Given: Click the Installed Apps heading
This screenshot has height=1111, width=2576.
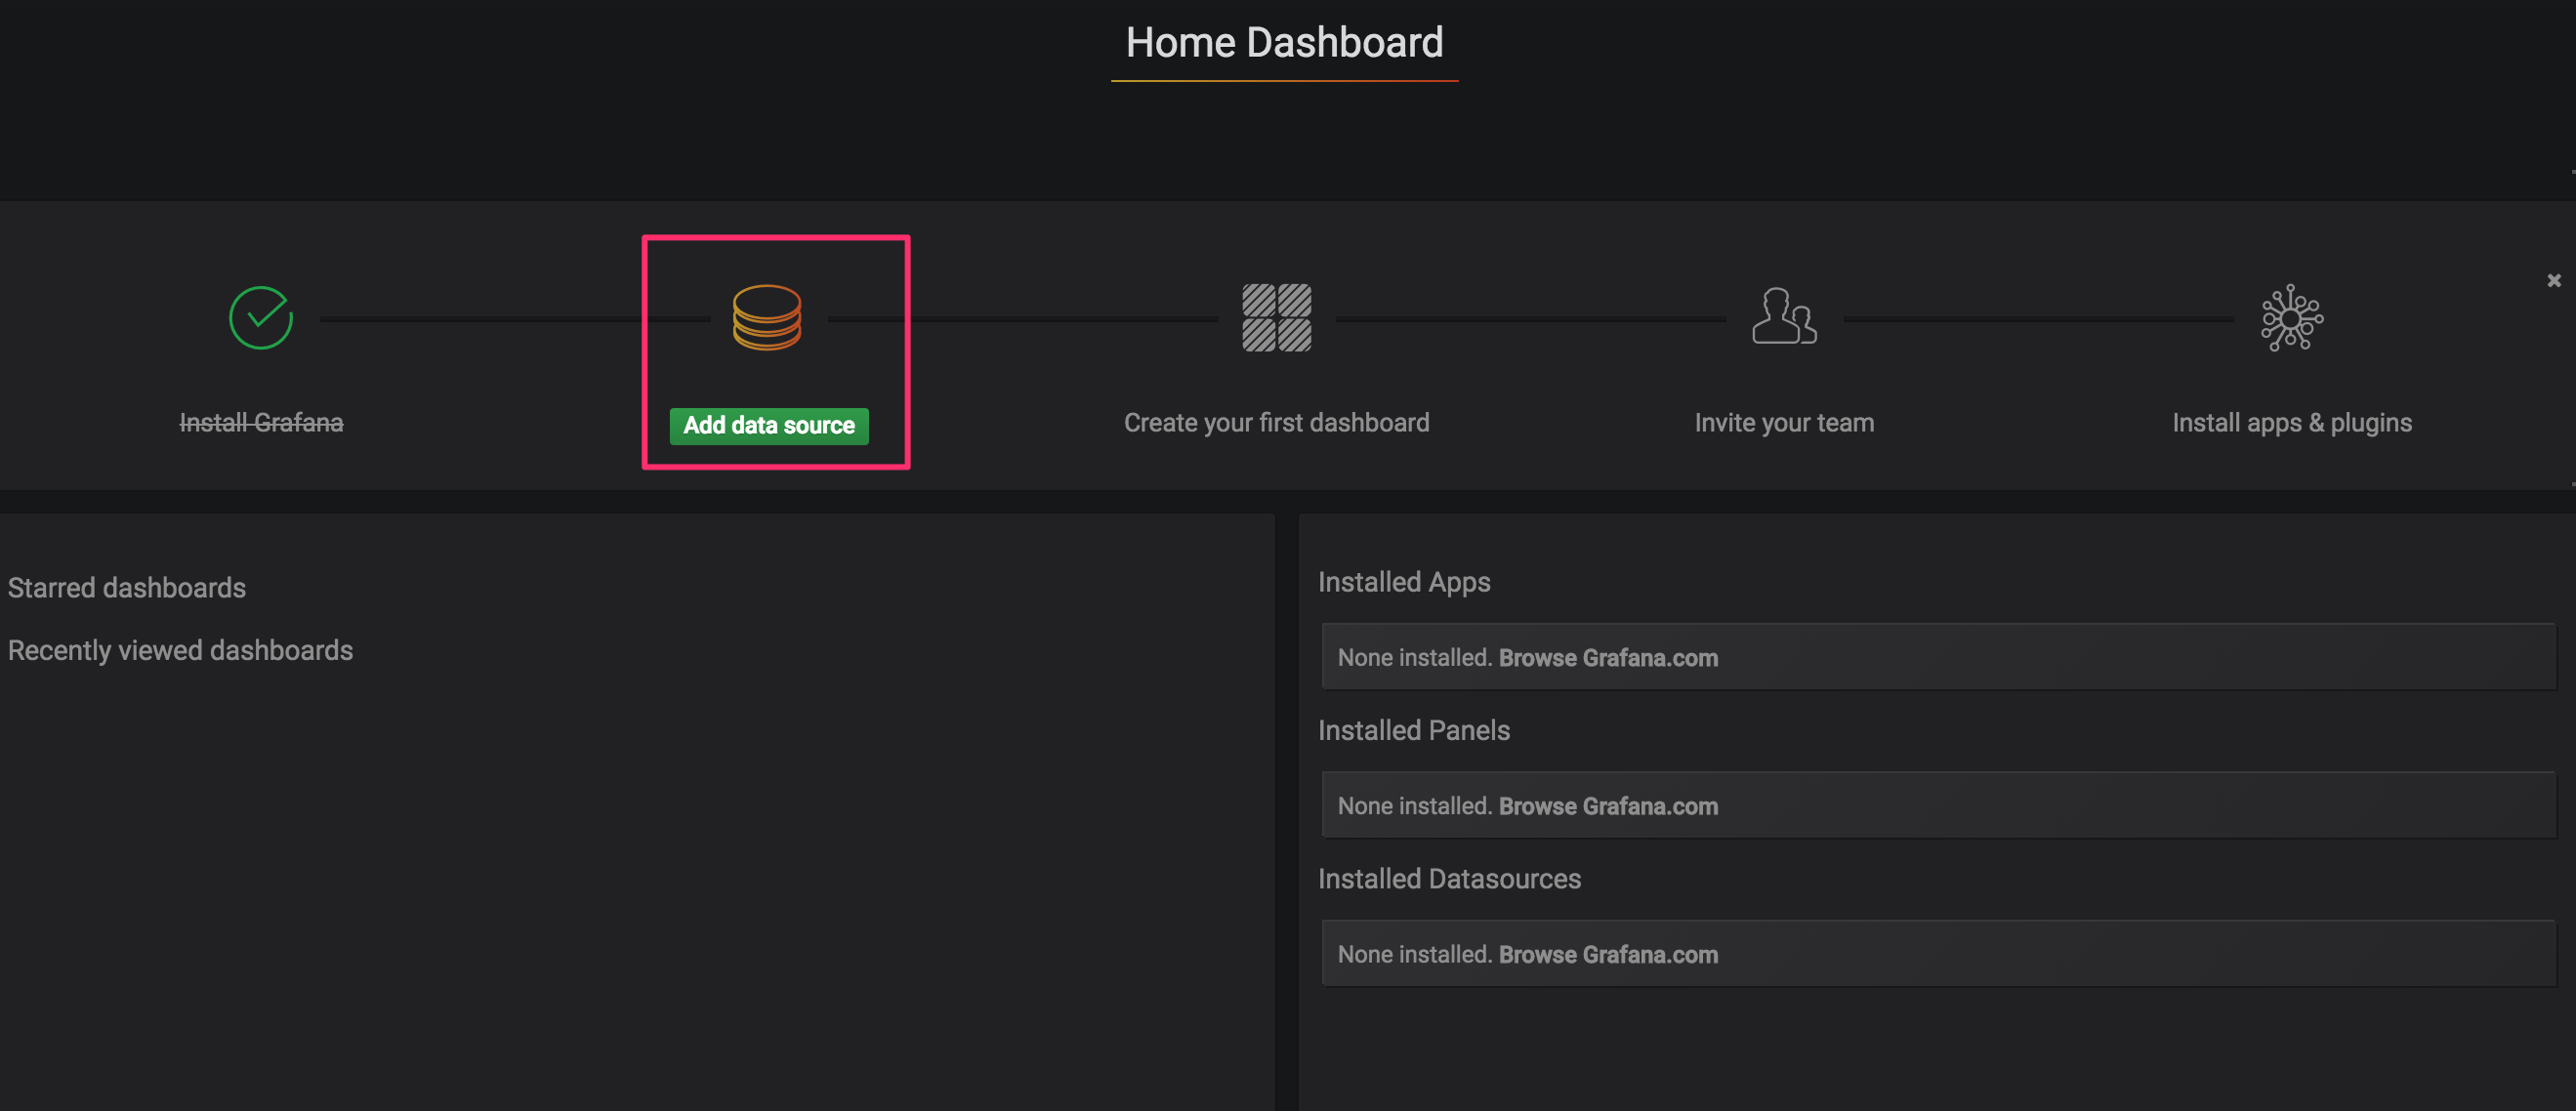Looking at the screenshot, I should point(1404,582).
